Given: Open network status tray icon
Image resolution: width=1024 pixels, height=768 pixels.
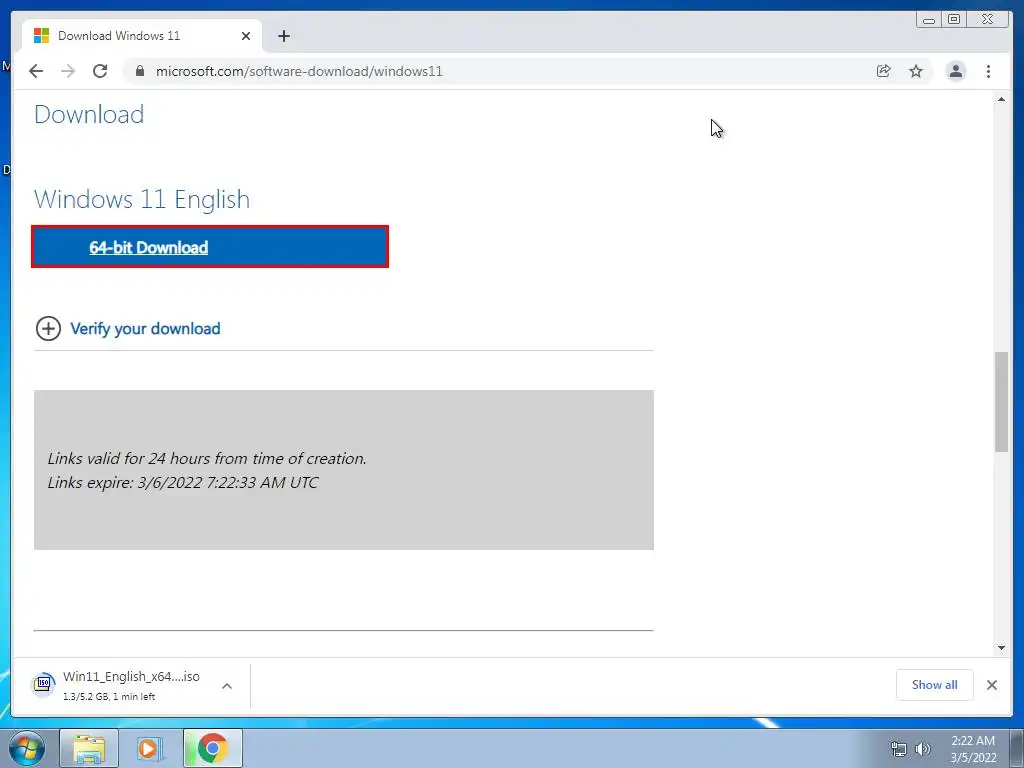Looking at the screenshot, I should (899, 748).
